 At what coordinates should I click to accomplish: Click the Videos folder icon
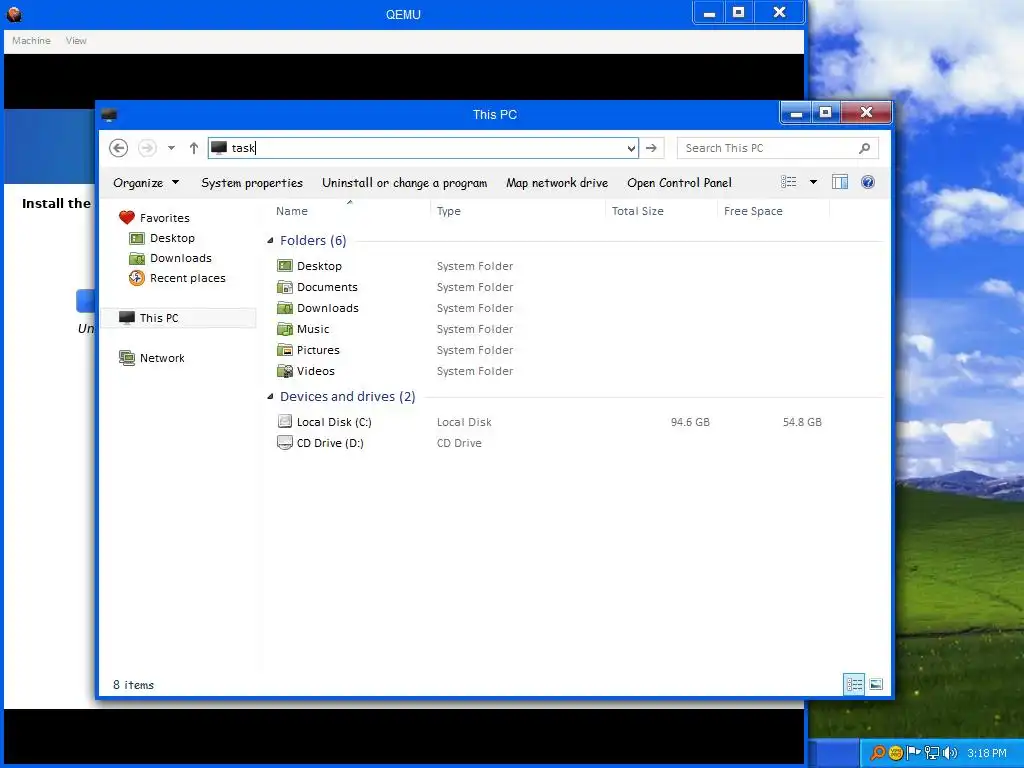pyautogui.click(x=285, y=371)
